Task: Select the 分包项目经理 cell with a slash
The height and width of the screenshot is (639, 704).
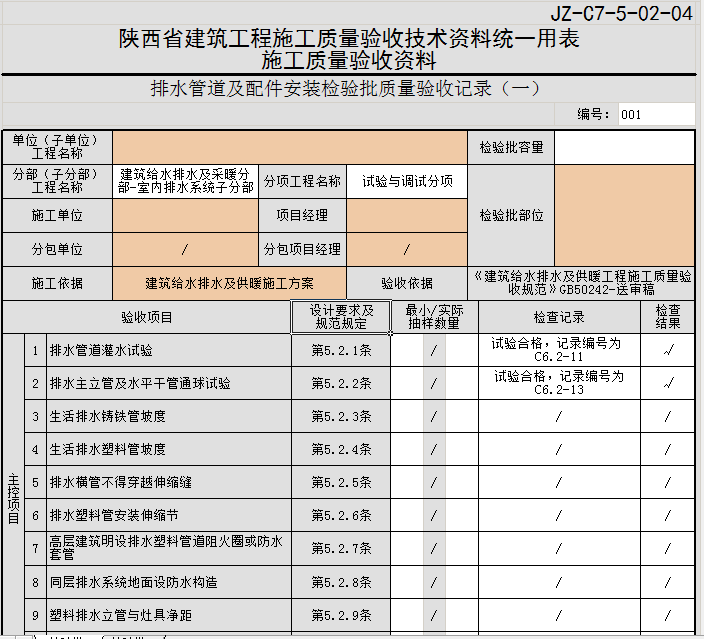Action: coord(407,249)
